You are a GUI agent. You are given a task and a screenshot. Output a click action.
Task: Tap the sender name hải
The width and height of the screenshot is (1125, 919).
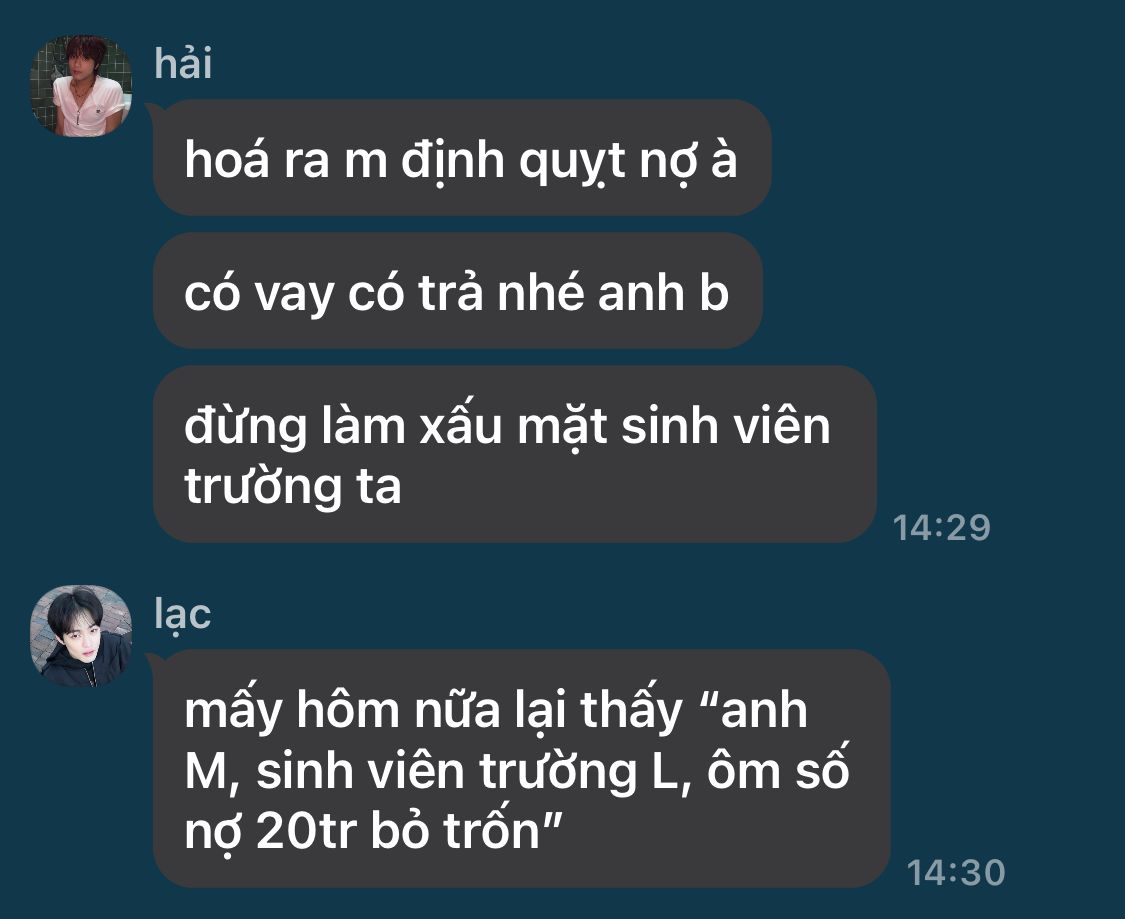[183, 63]
